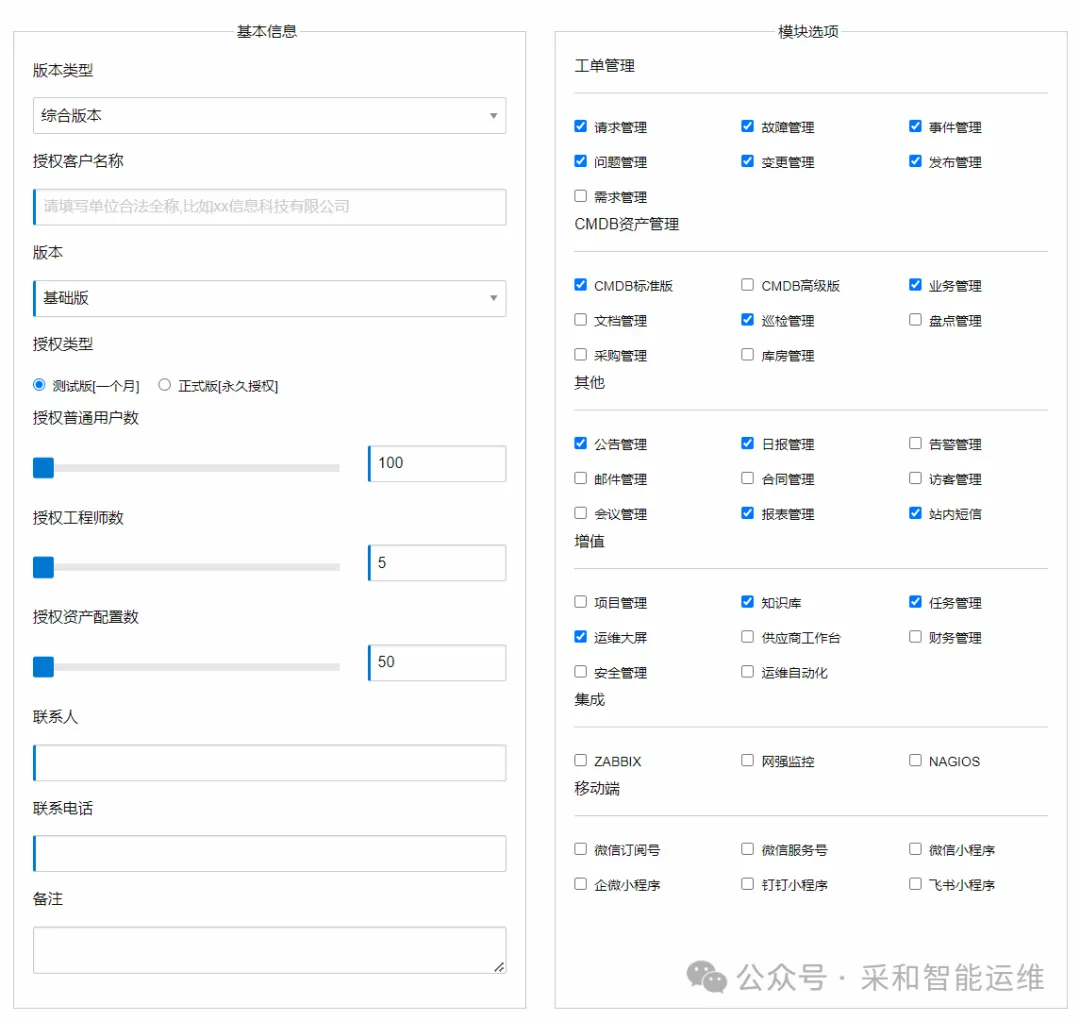
Task: Uncheck the 报表管理 checkbox
Action: [747, 513]
